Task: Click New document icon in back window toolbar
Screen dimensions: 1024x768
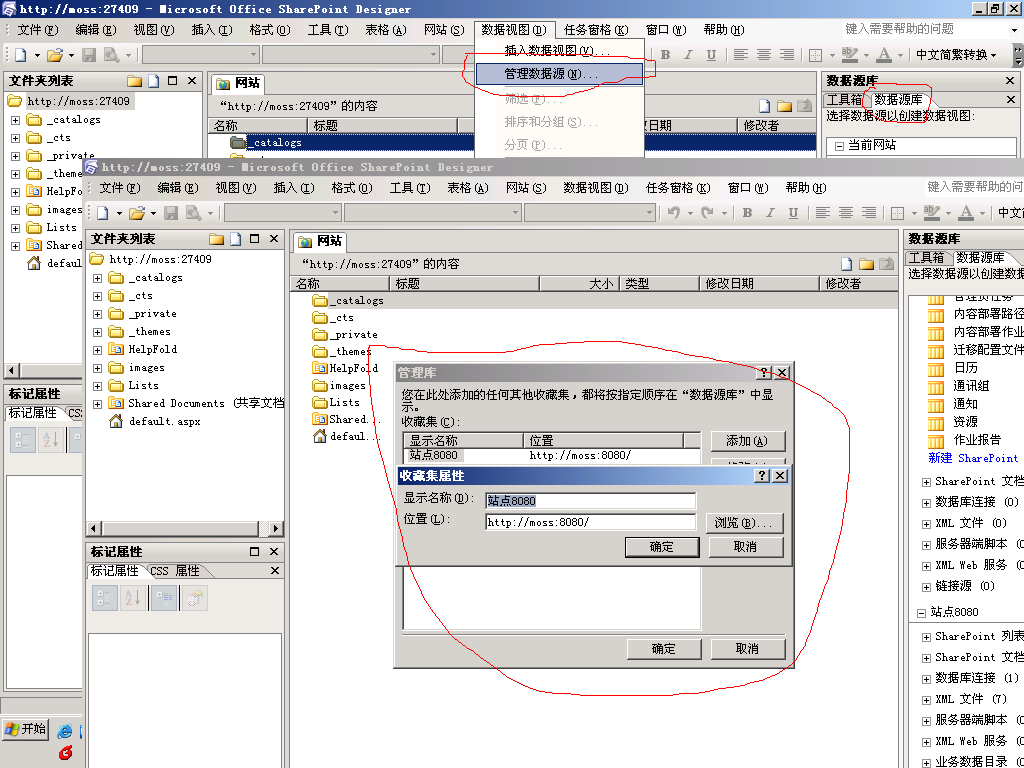Action: 20,55
